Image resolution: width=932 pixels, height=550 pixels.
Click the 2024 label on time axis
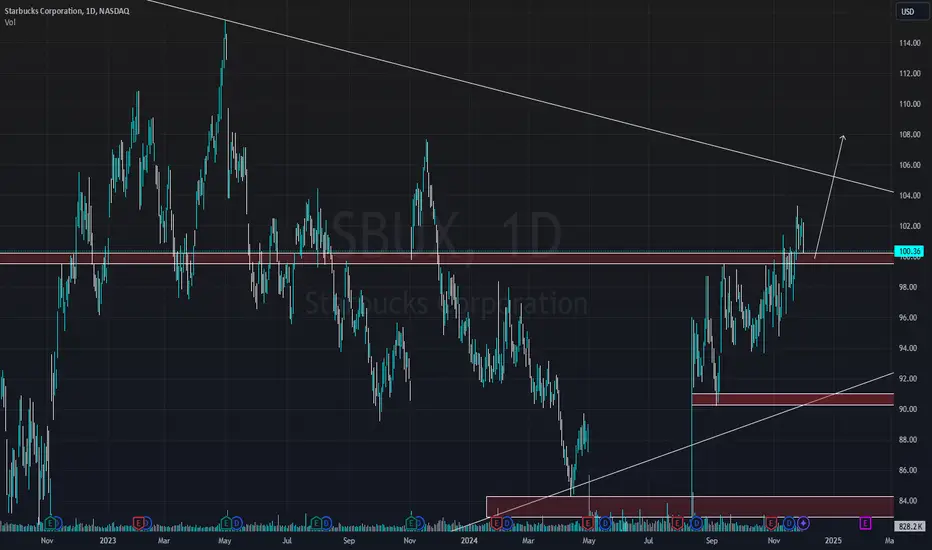(469, 540)
